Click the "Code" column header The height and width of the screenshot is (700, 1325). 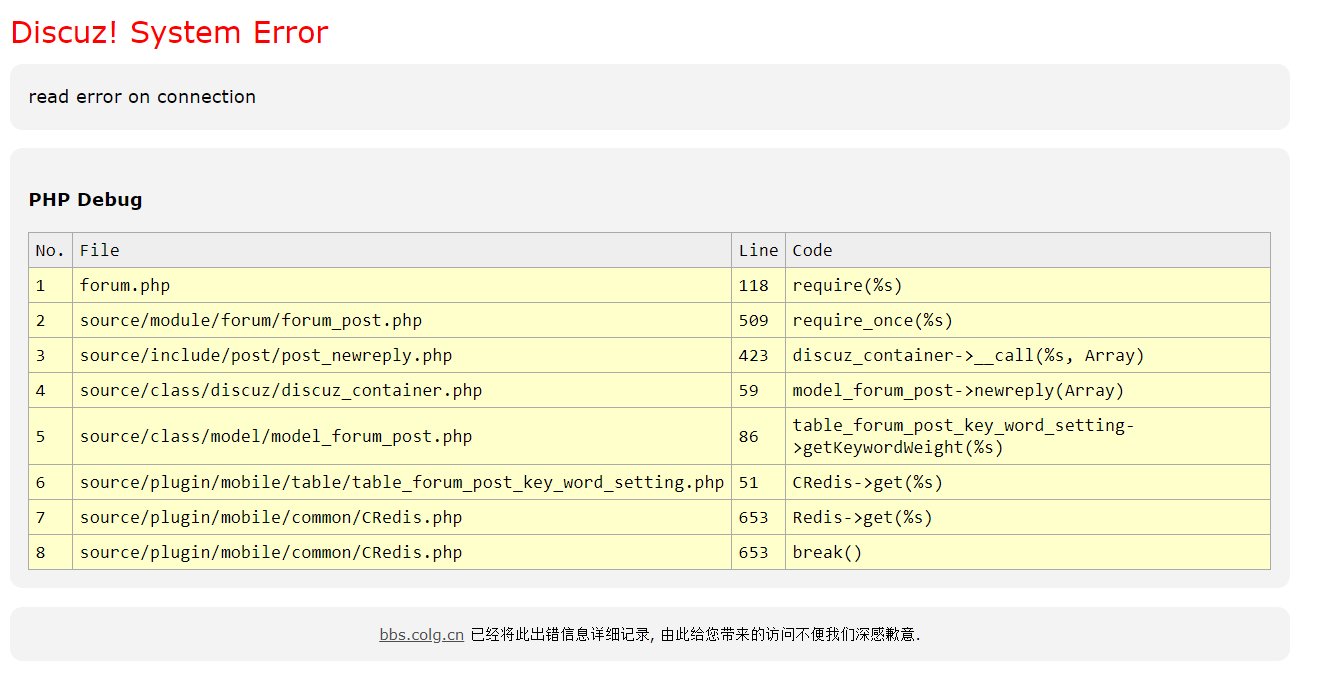click(1028, 250)
